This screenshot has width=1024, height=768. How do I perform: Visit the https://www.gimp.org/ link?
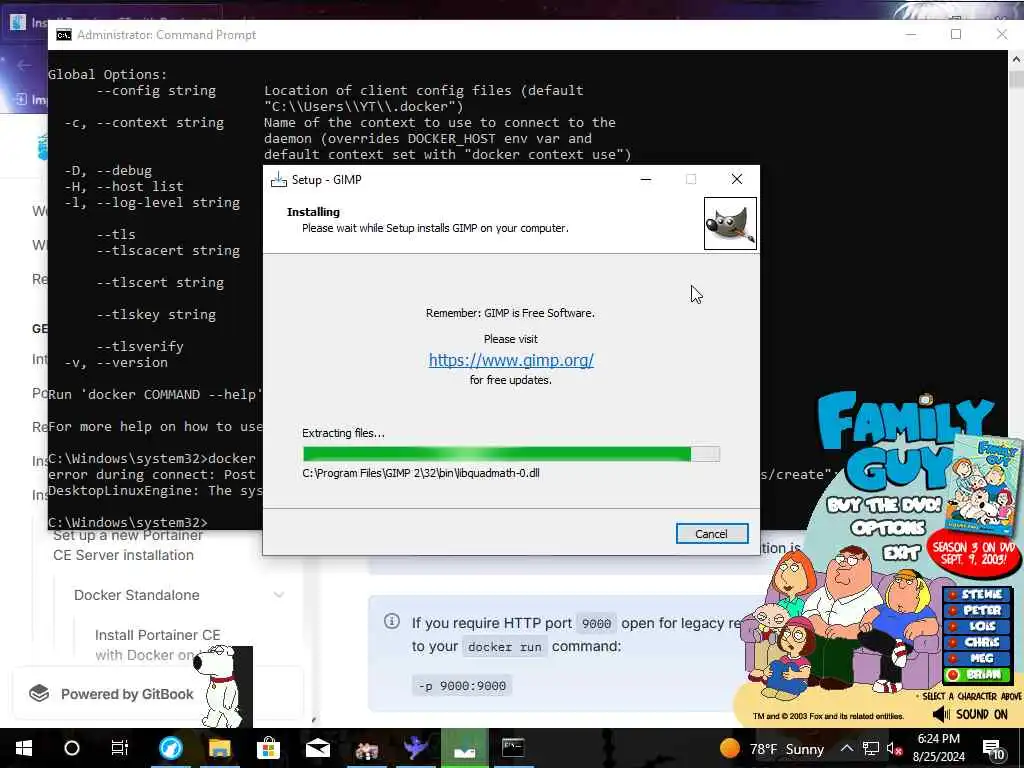(x=511, y=360)
